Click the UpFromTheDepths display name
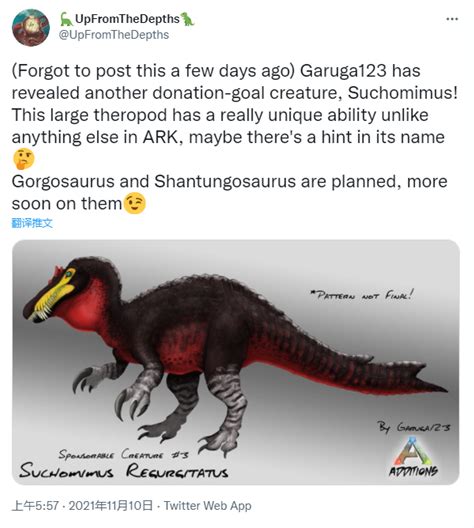474x528 pixels. [127, 19]
